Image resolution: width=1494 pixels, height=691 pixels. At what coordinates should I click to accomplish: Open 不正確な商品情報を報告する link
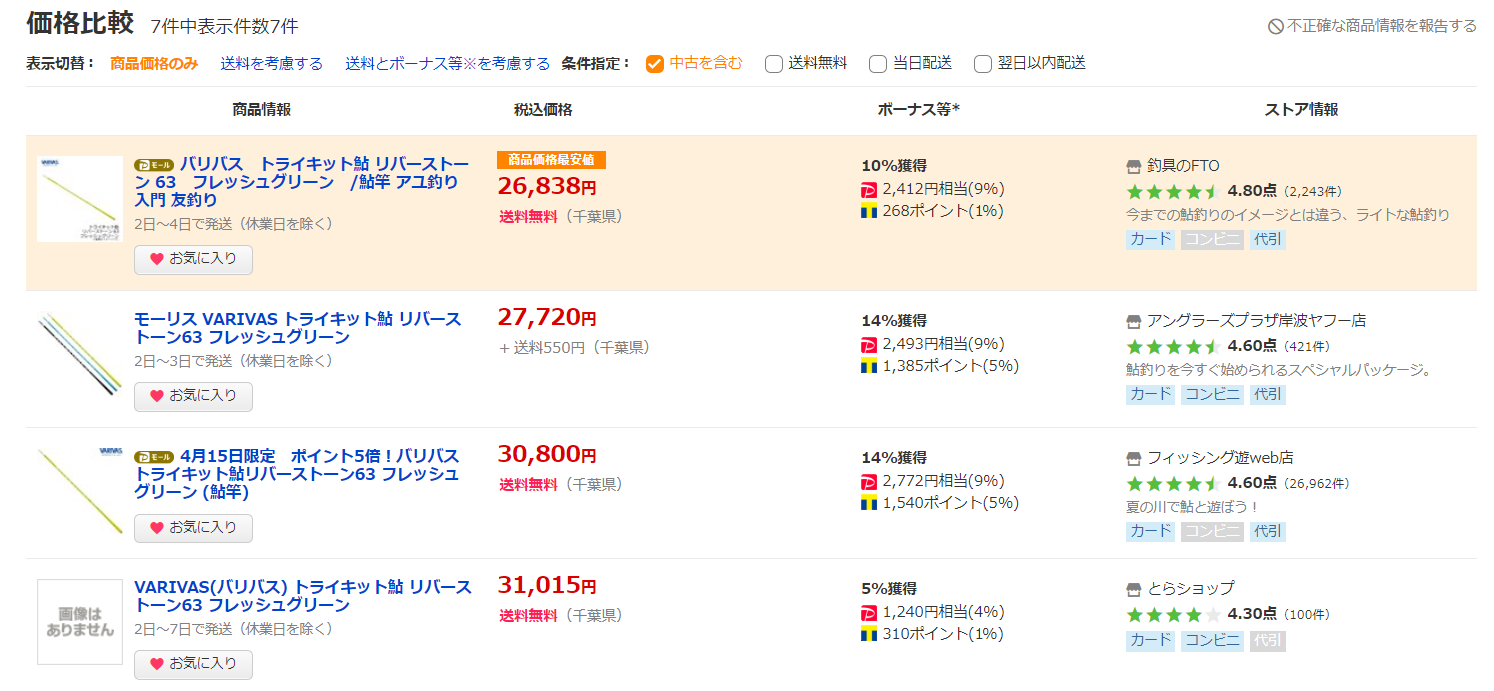point(1382,26)
